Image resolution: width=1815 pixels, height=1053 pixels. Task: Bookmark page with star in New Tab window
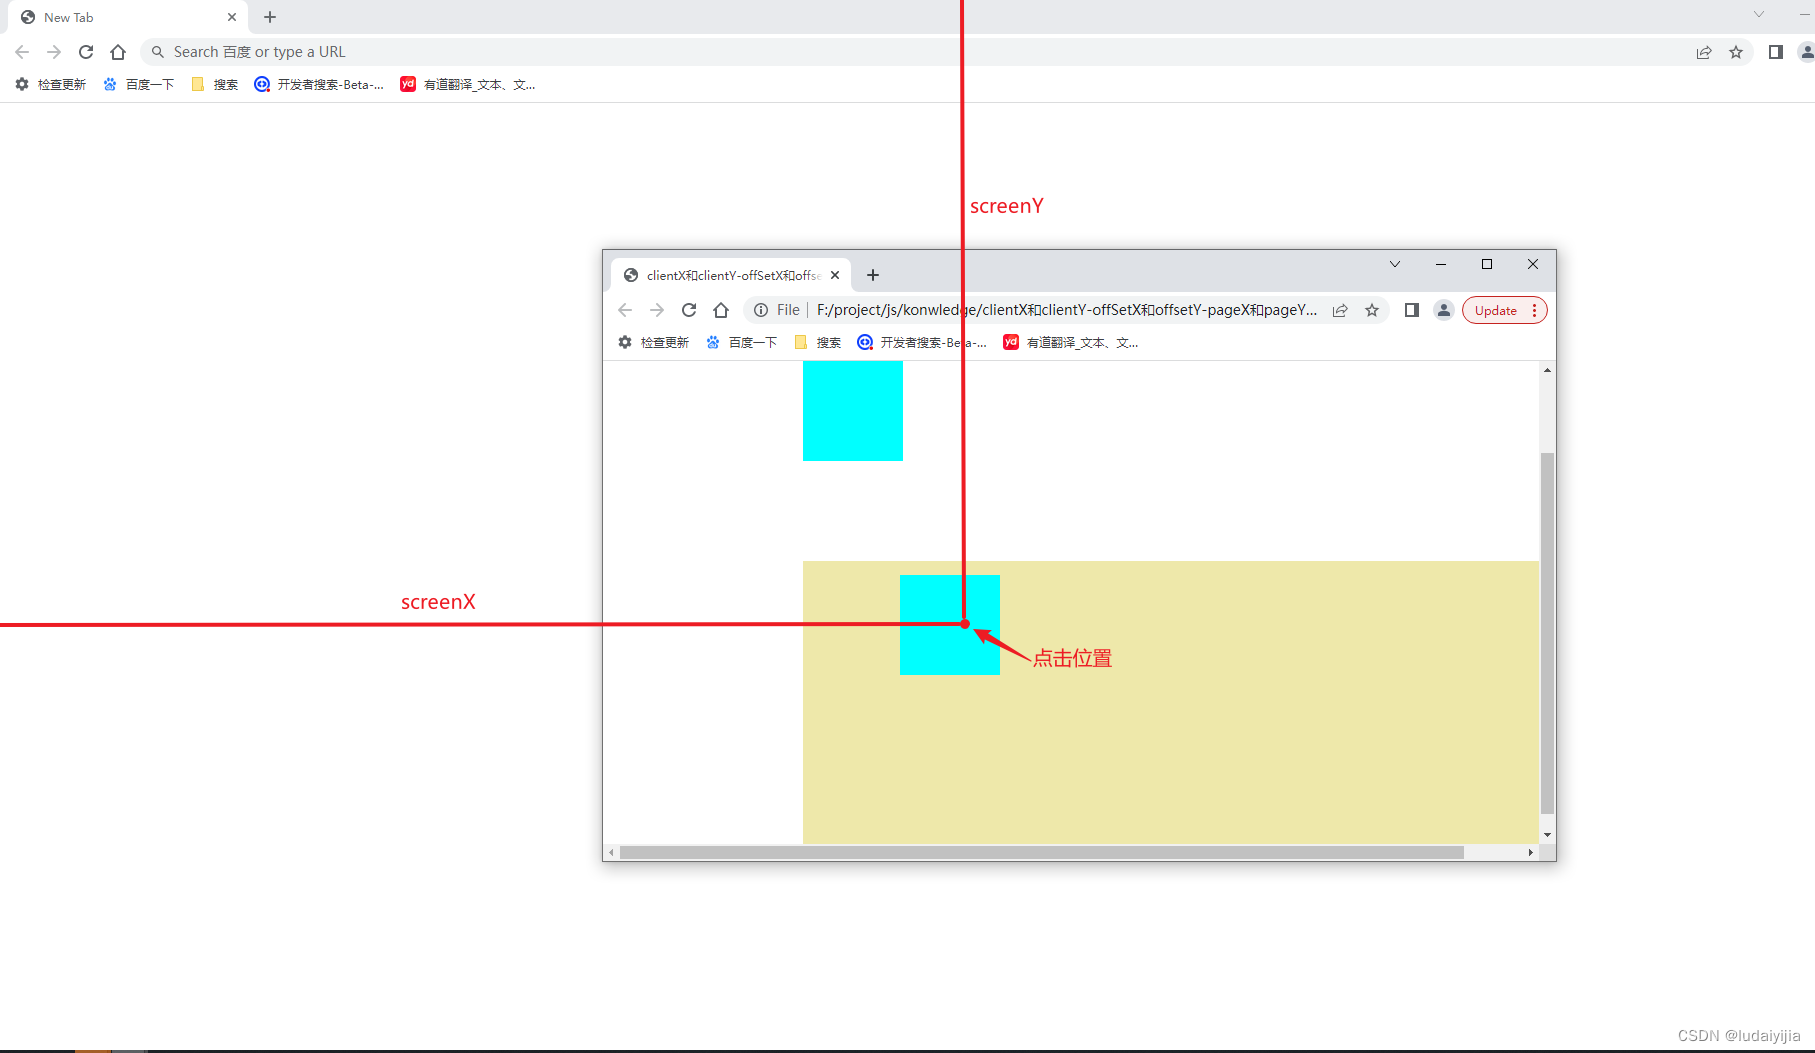pos(1736,52)
